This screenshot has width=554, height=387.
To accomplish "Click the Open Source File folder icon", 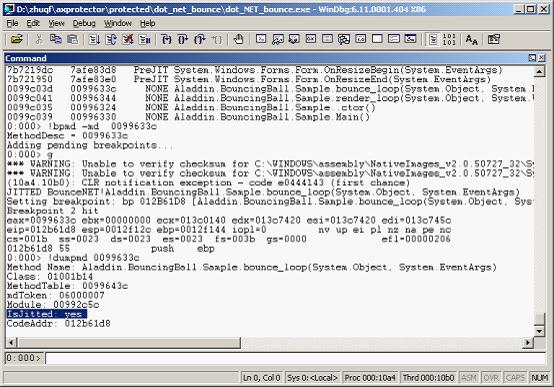I will (x=17, y=39).
